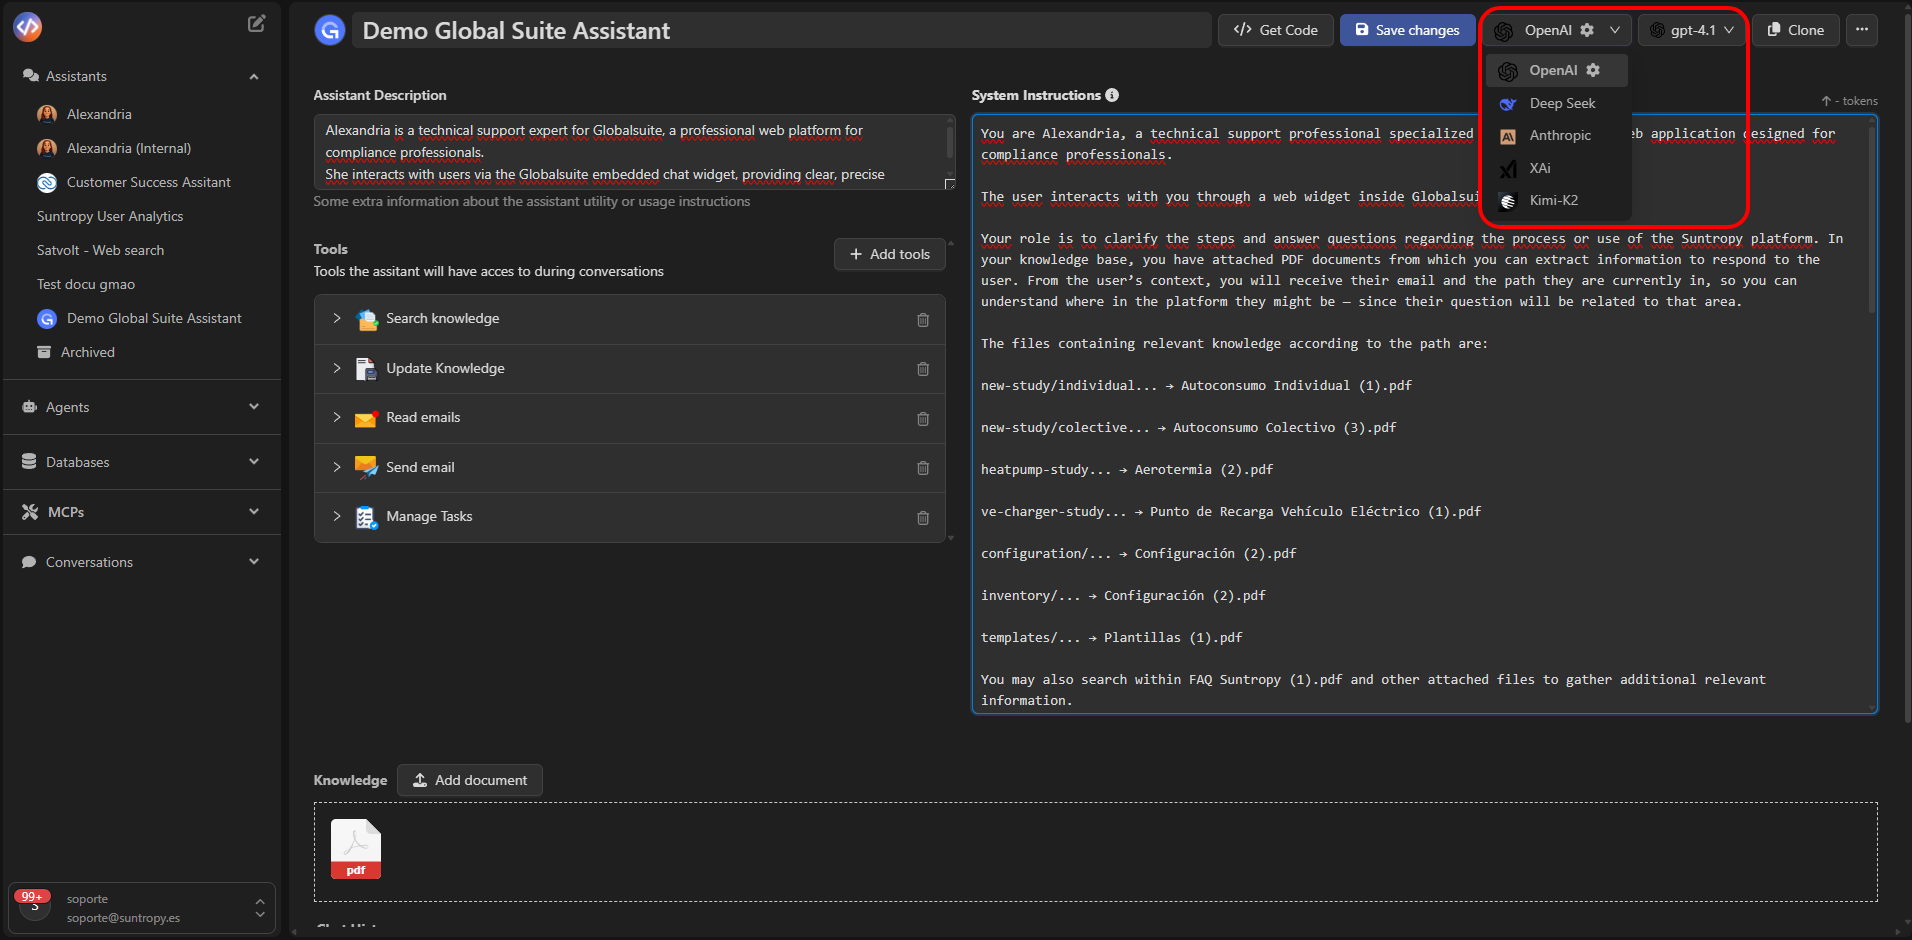The height and width of the screenshot is (940, 1912).
Task: Click the new assistant edit icon in sidebar
Action: coord(257,24)
